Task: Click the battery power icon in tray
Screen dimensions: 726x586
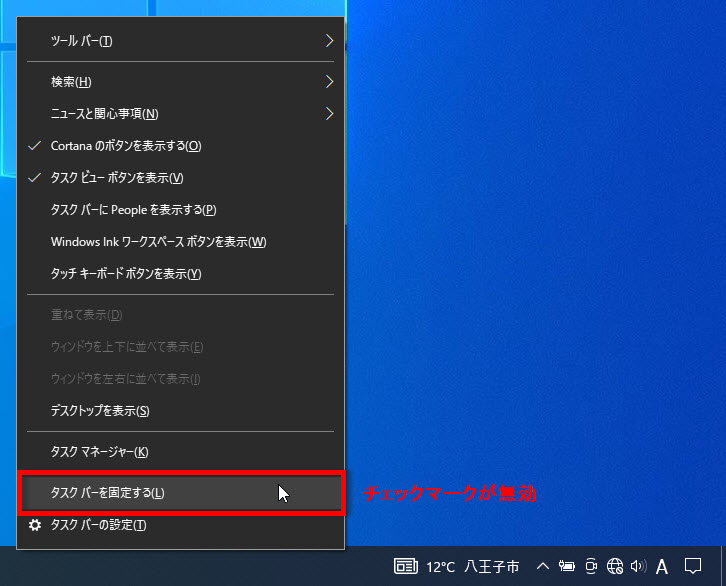Action: tap(567, 567)
